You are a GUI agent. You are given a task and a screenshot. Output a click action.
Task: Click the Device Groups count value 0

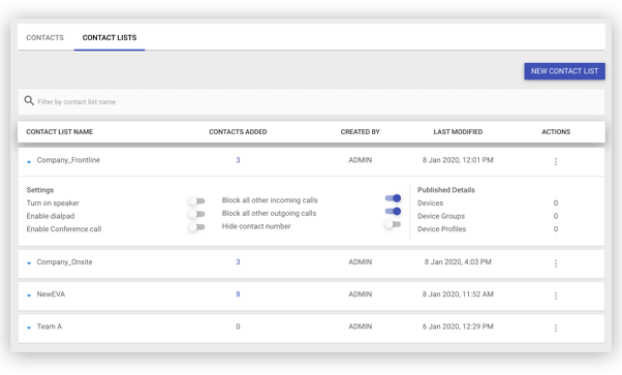[555, 216]
